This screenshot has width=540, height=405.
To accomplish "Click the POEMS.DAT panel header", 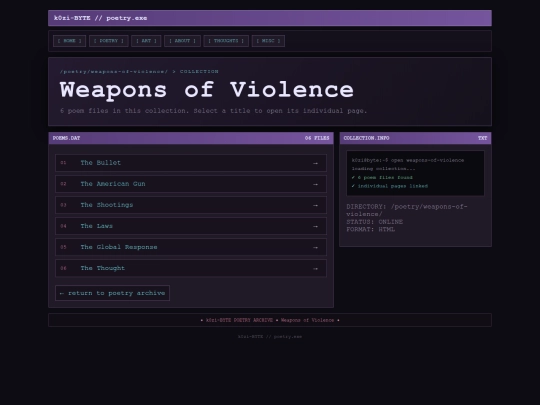I will pos(191,138).
